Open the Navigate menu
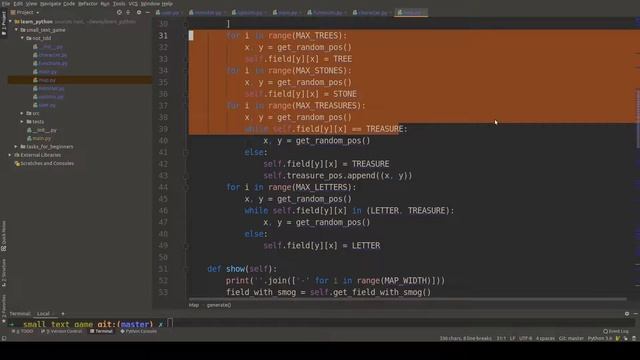 [x=50, y=4]
